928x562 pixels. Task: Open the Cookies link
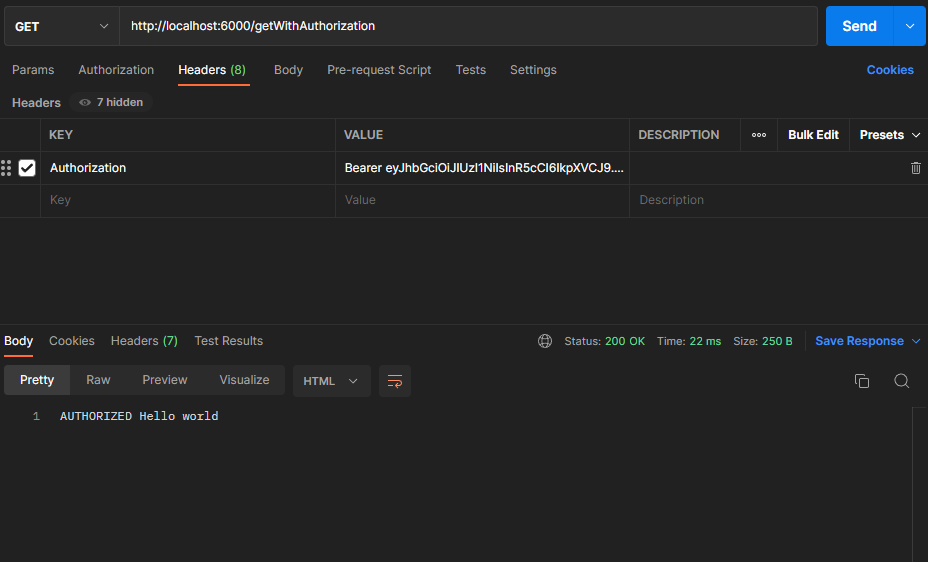point(890,70)
